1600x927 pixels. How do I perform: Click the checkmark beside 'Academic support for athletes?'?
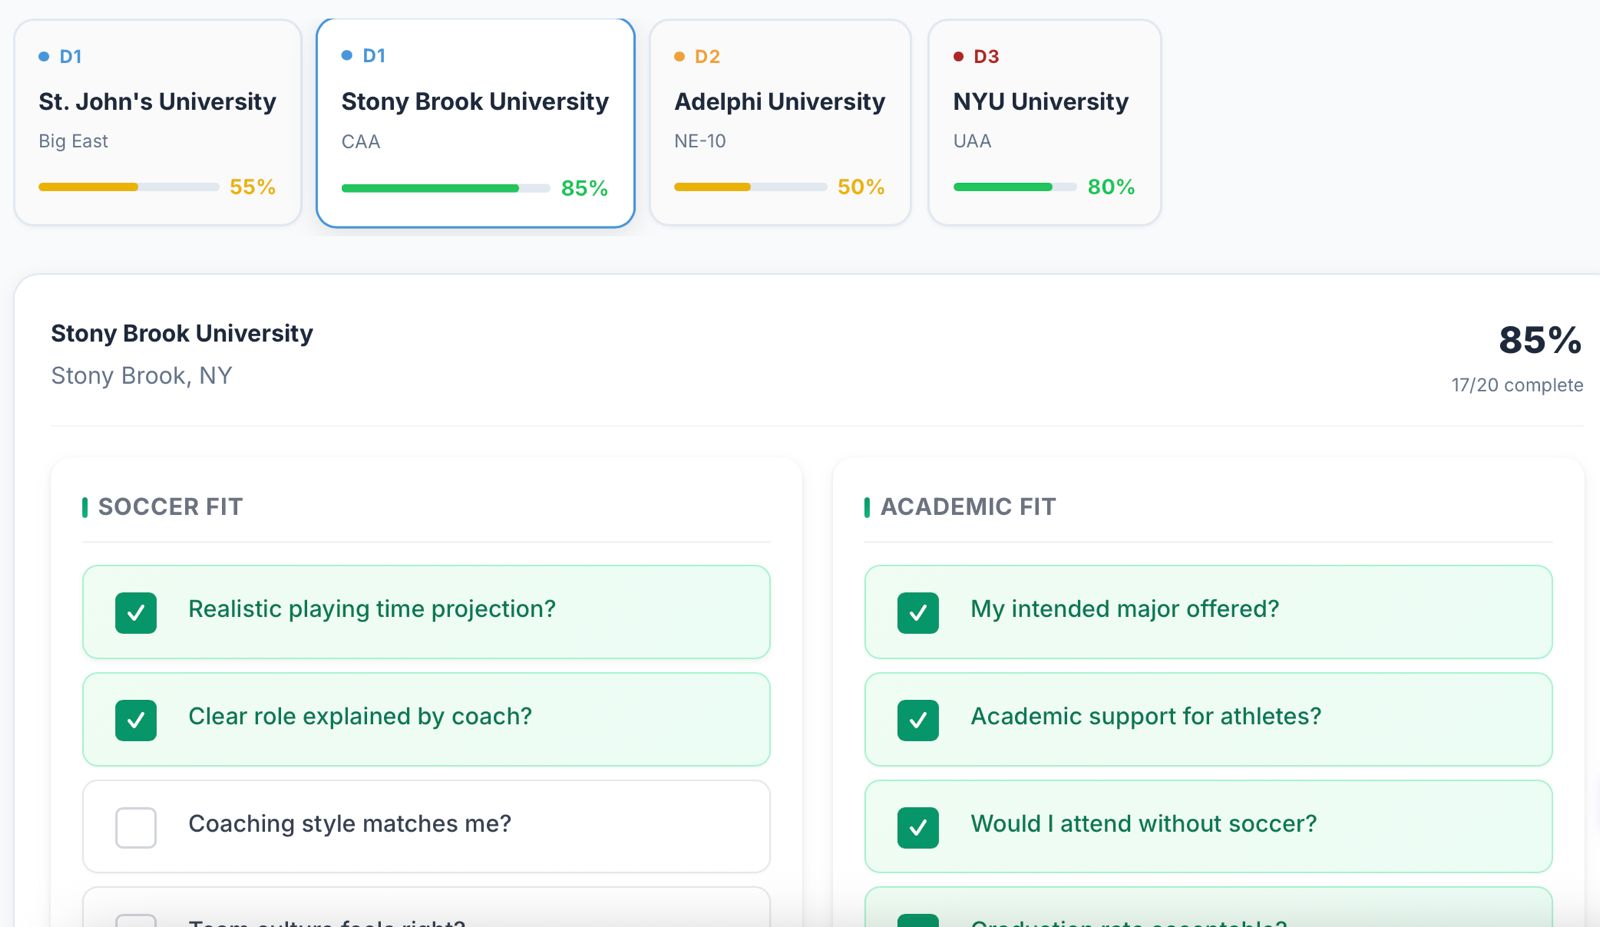click(918, 720)
